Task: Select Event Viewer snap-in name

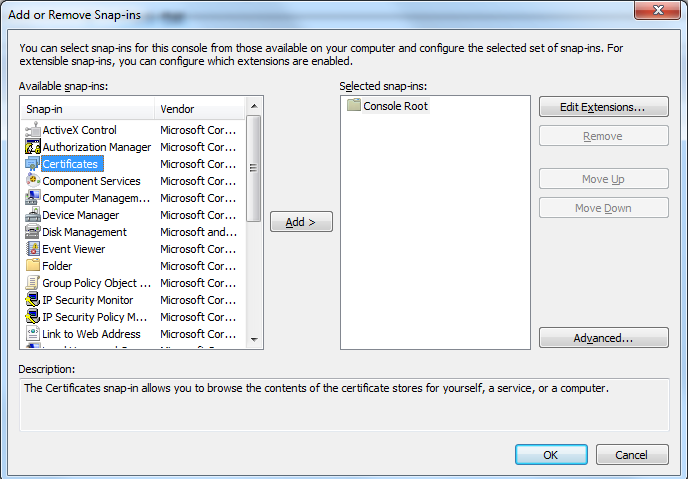Action: pos(74,249)
